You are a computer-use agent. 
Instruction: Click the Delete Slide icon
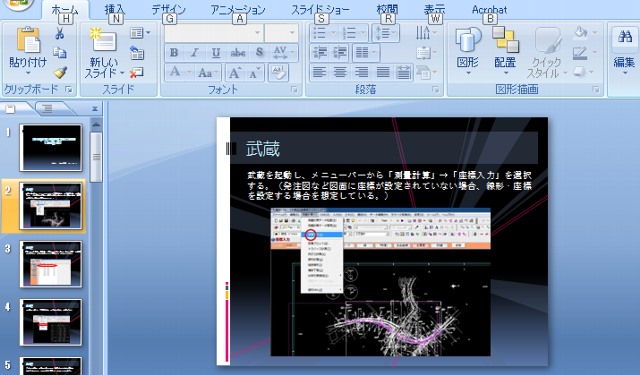pyautogui.click(x=137, y=73)
